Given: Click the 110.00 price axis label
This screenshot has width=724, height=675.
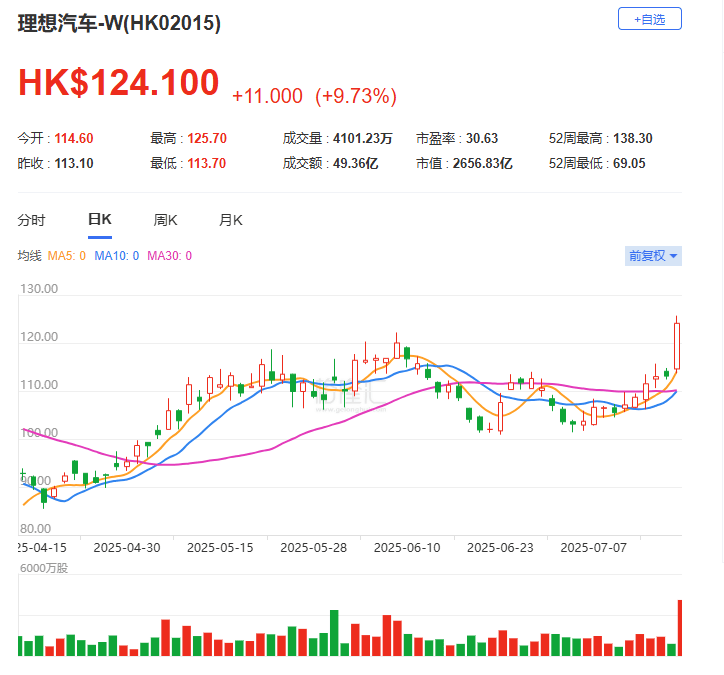Looking at the screenshot, I should point(39,385).
